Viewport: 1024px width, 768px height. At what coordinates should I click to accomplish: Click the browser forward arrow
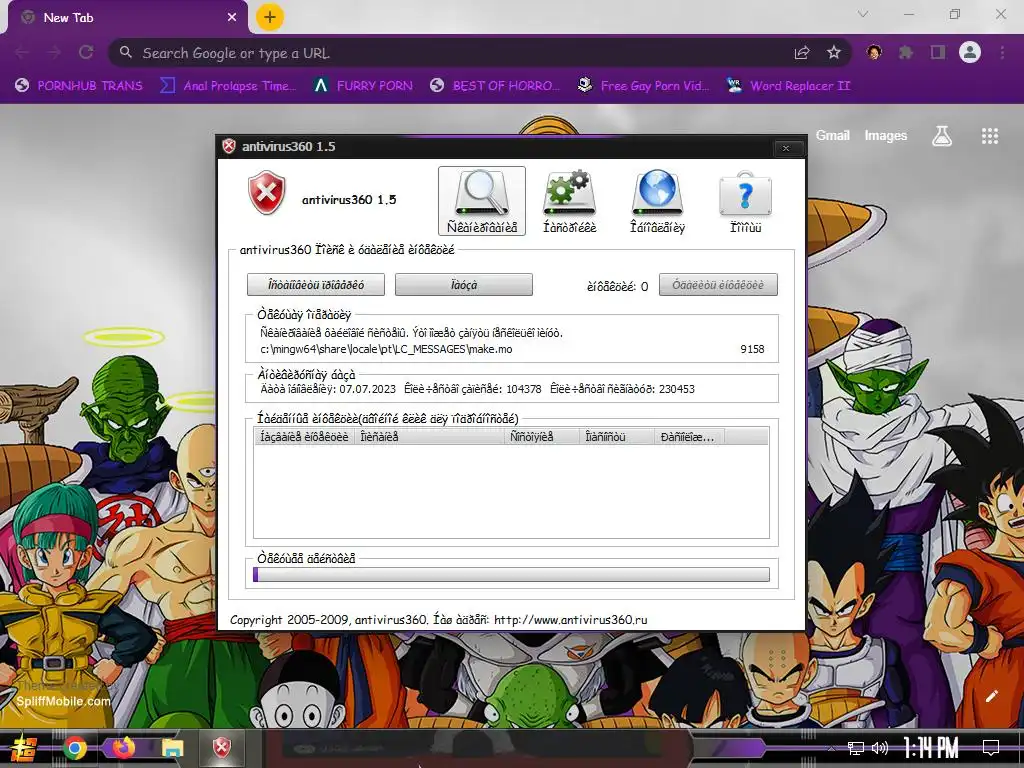click(54, 52)
